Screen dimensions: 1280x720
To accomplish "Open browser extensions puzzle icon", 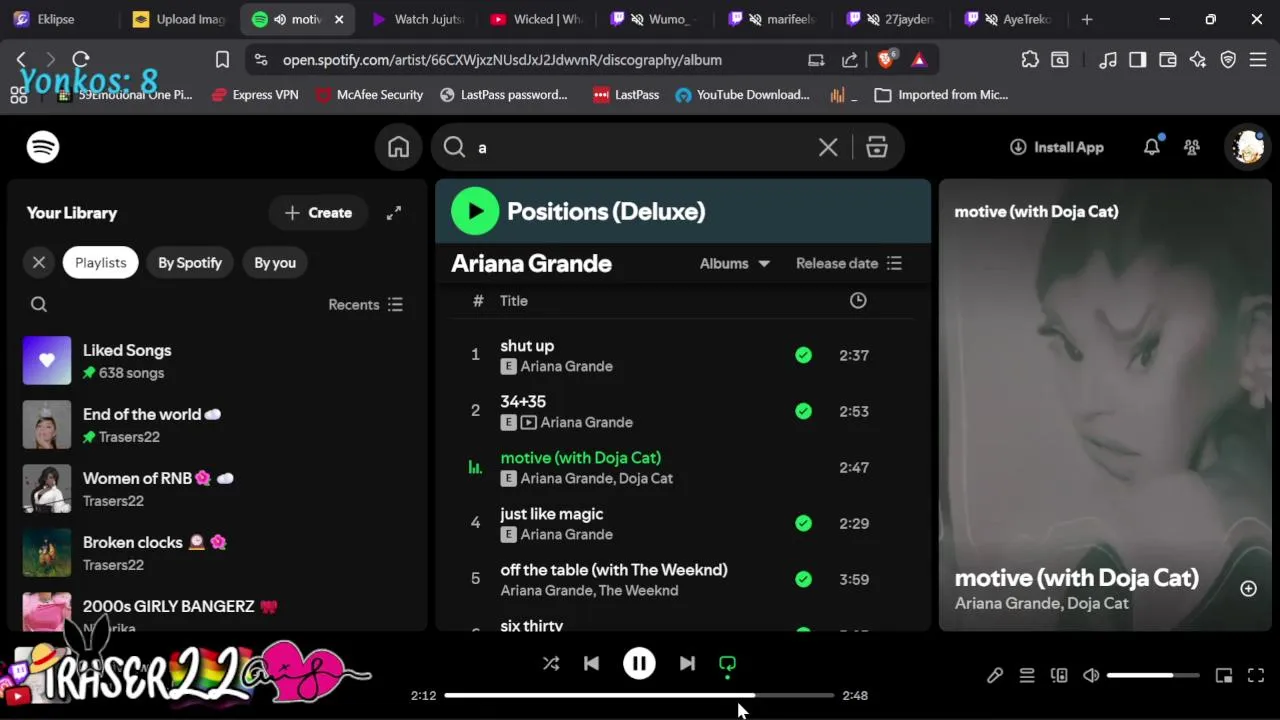I will (1030, 60).
